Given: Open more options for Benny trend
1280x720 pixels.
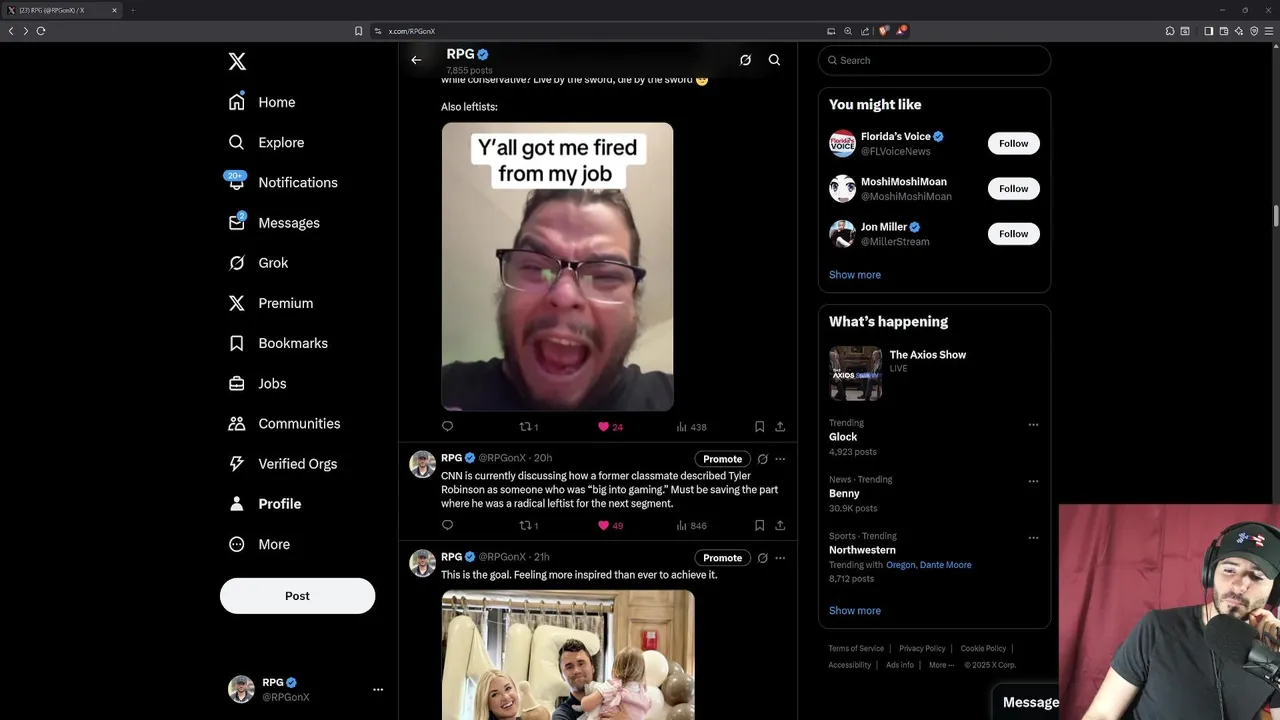Looking at the screenshot, I should pos(1033,481).
